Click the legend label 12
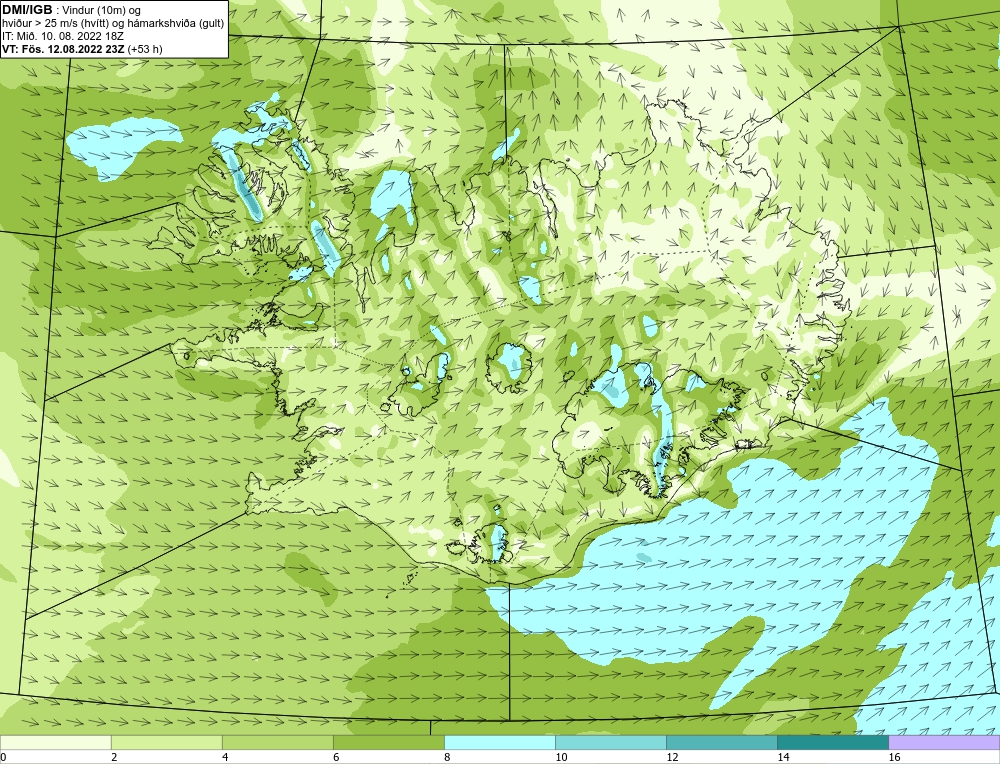 pyautogui.click(x=672, y=757)
